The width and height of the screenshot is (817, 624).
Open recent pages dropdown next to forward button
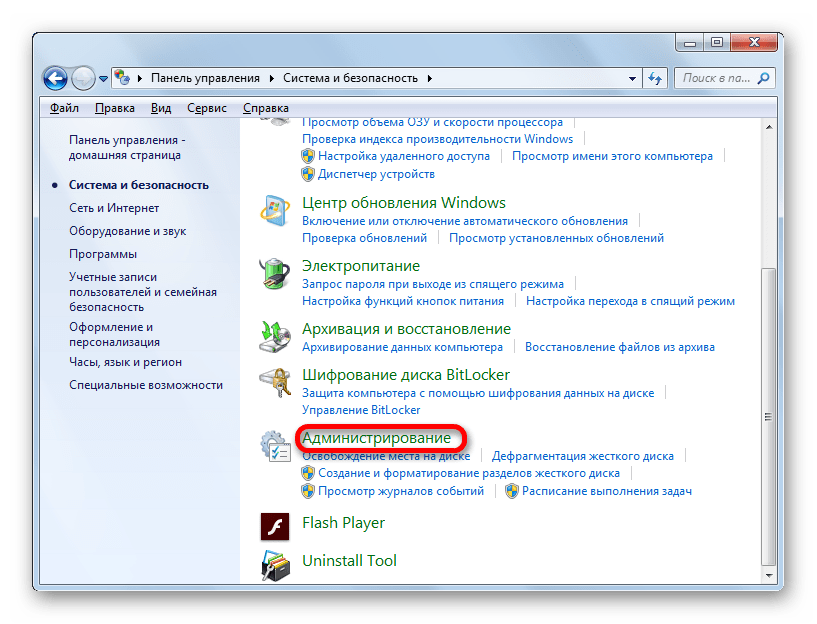(x=103, y=79)
